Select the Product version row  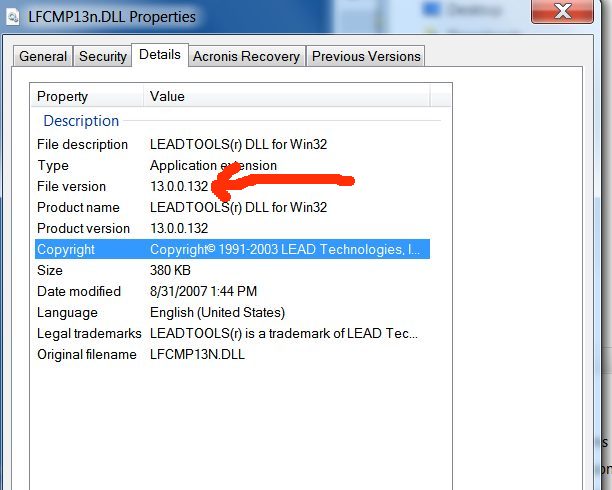pos(233,228)
